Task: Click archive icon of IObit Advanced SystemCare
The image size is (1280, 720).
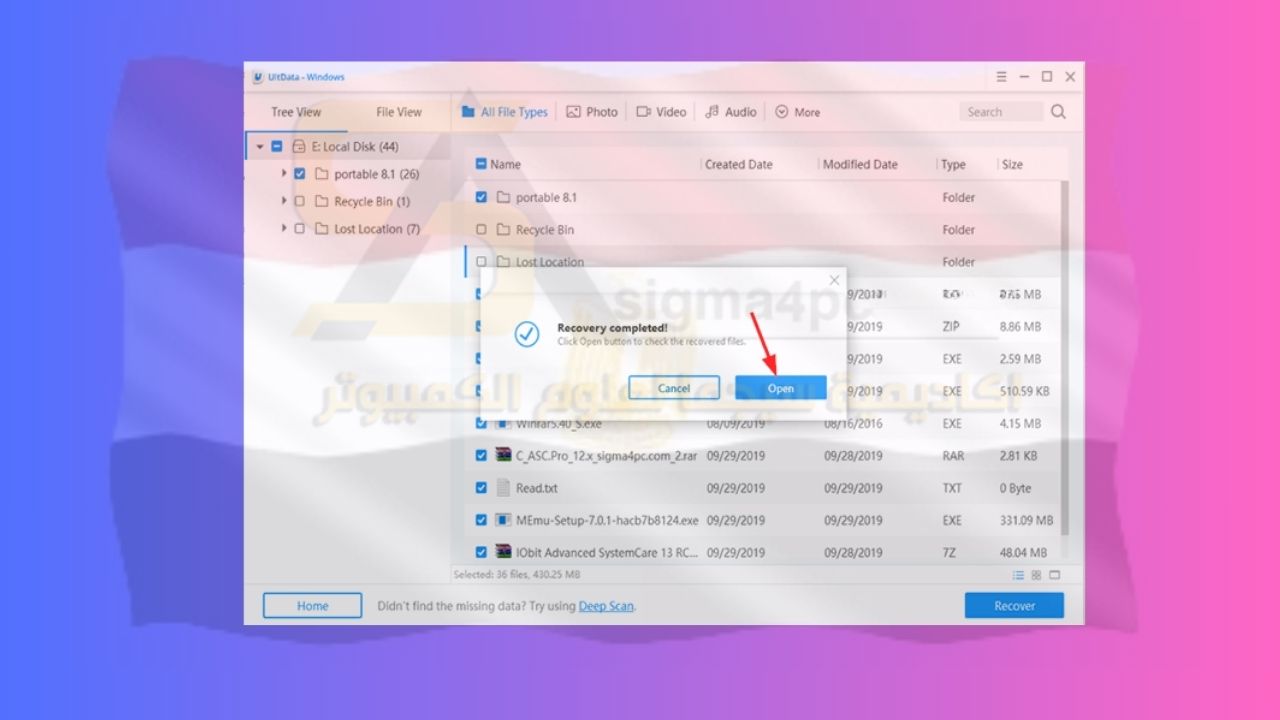Action: tap(503, 552)
